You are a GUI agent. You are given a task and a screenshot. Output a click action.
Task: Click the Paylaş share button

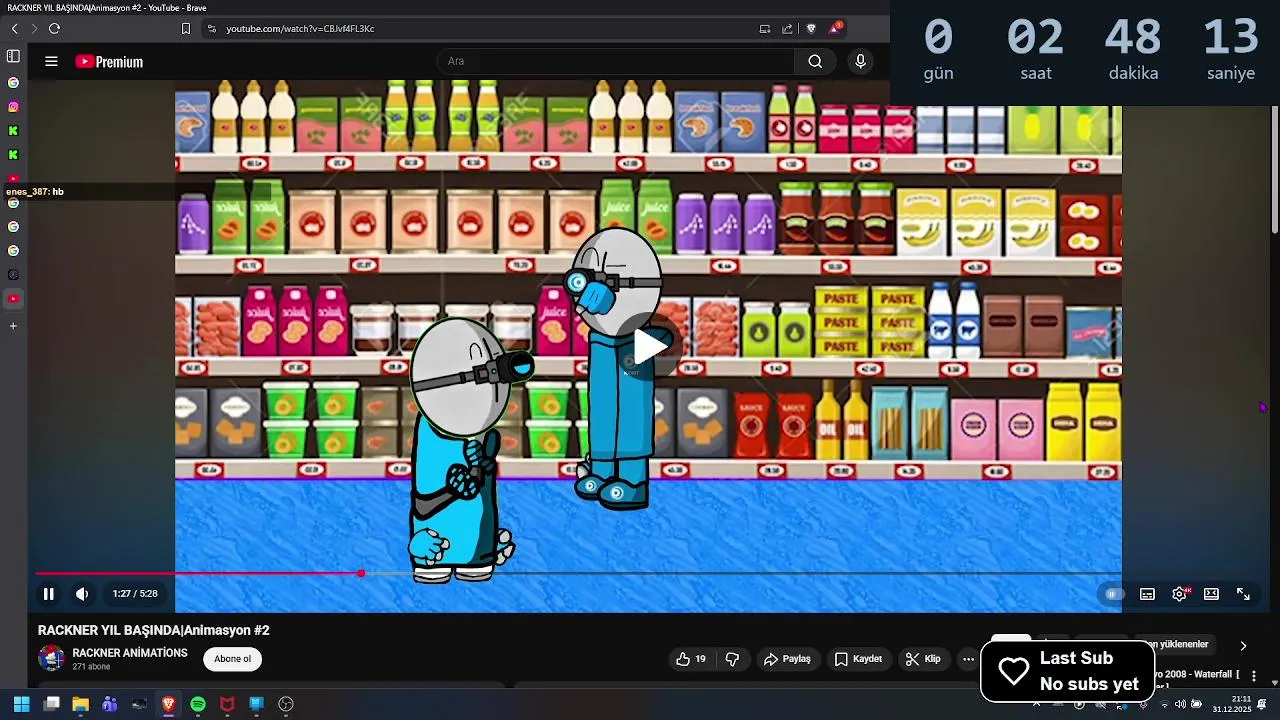(787, 659)
